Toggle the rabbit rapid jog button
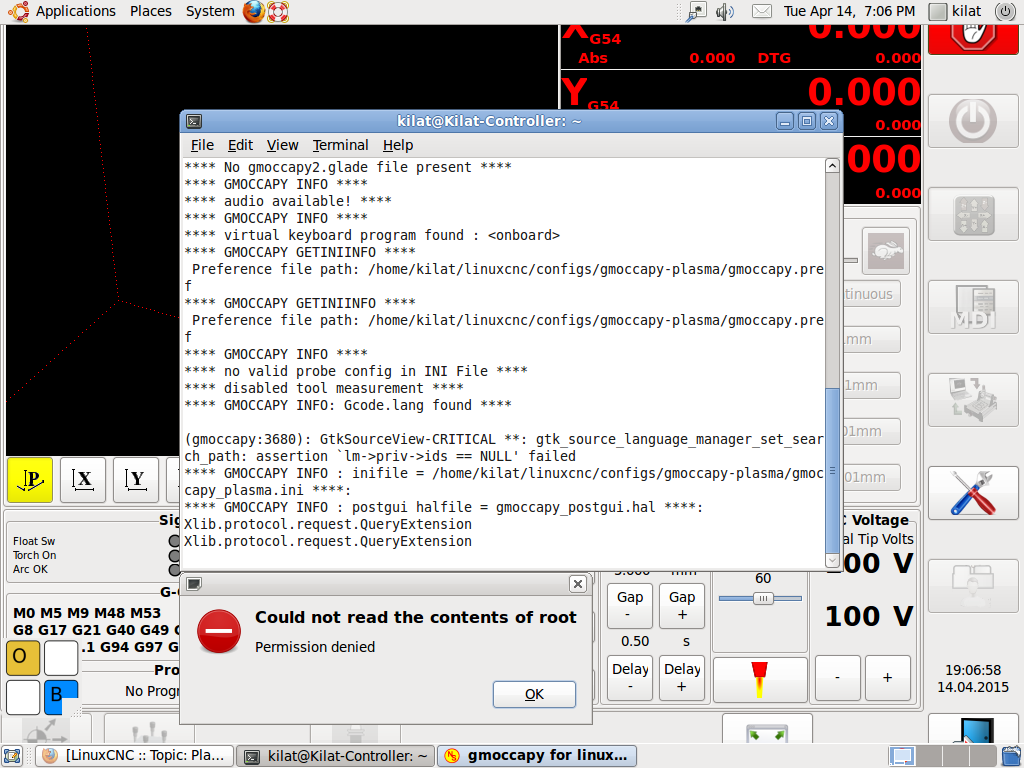This screenshot has height=768, width=1024. (x=885, y=251)
